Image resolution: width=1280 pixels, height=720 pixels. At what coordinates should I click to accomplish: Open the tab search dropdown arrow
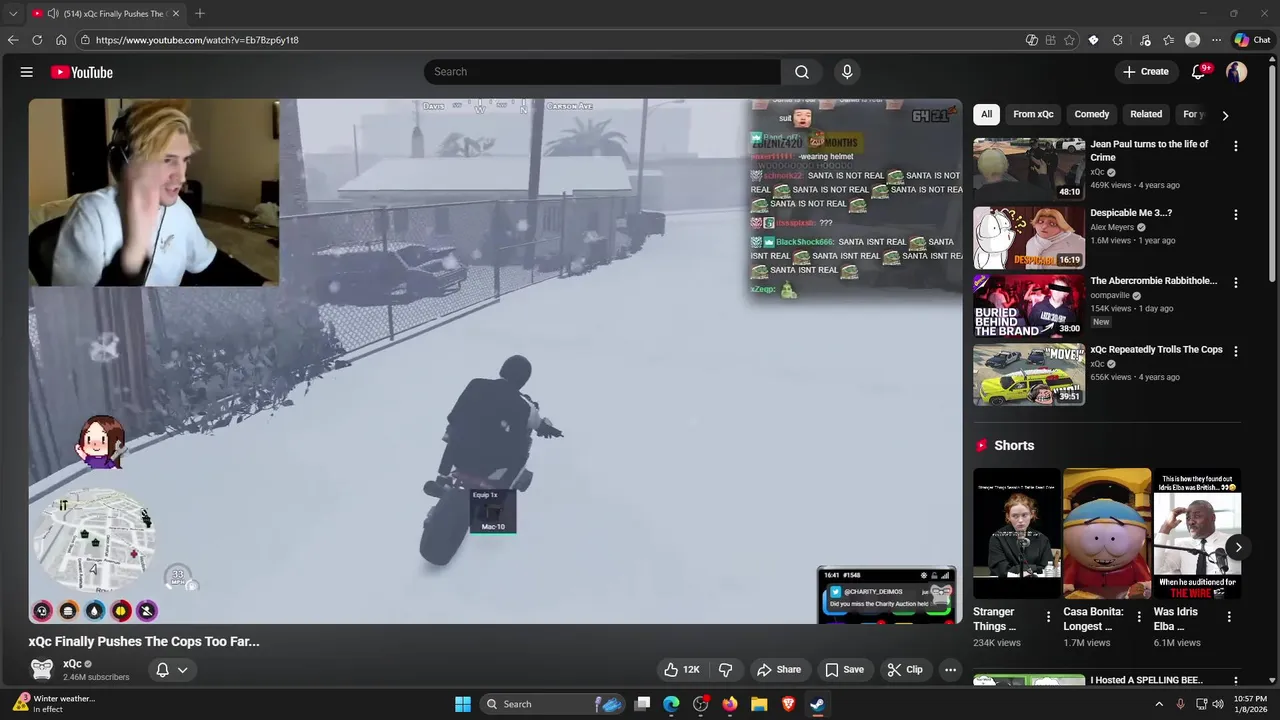13,14
